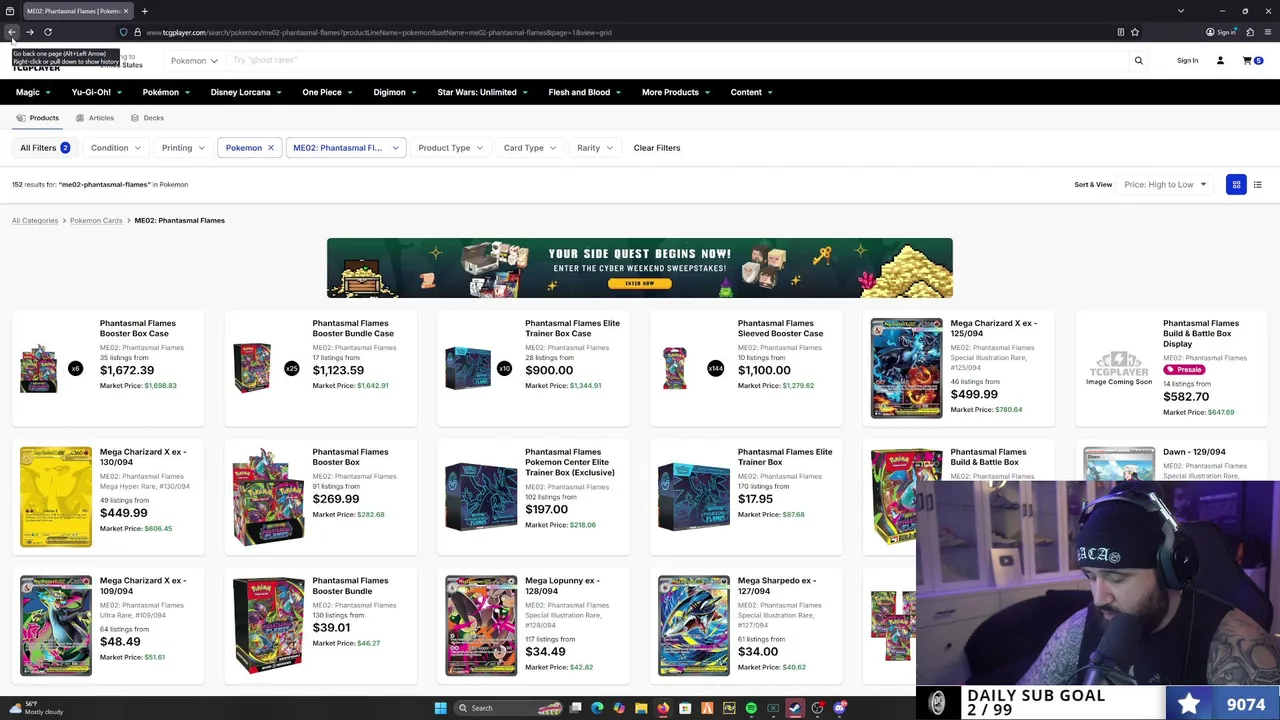This screenshot has width=1280, height=720.
Task: Bookmark this page with the star icon
Action: click(x=1134, y=32)
